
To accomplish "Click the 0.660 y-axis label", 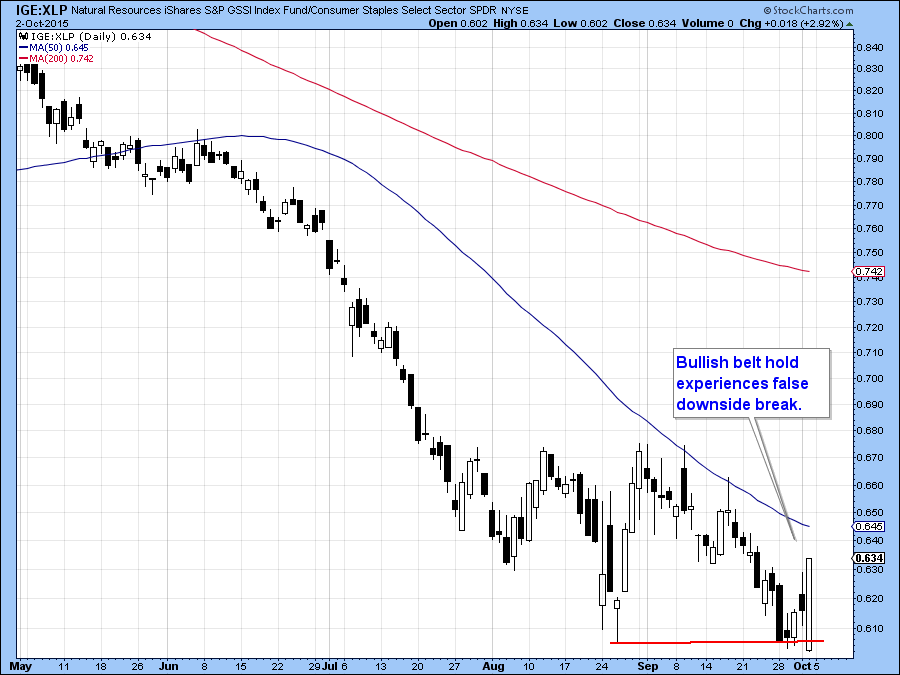I will (870, 486).
